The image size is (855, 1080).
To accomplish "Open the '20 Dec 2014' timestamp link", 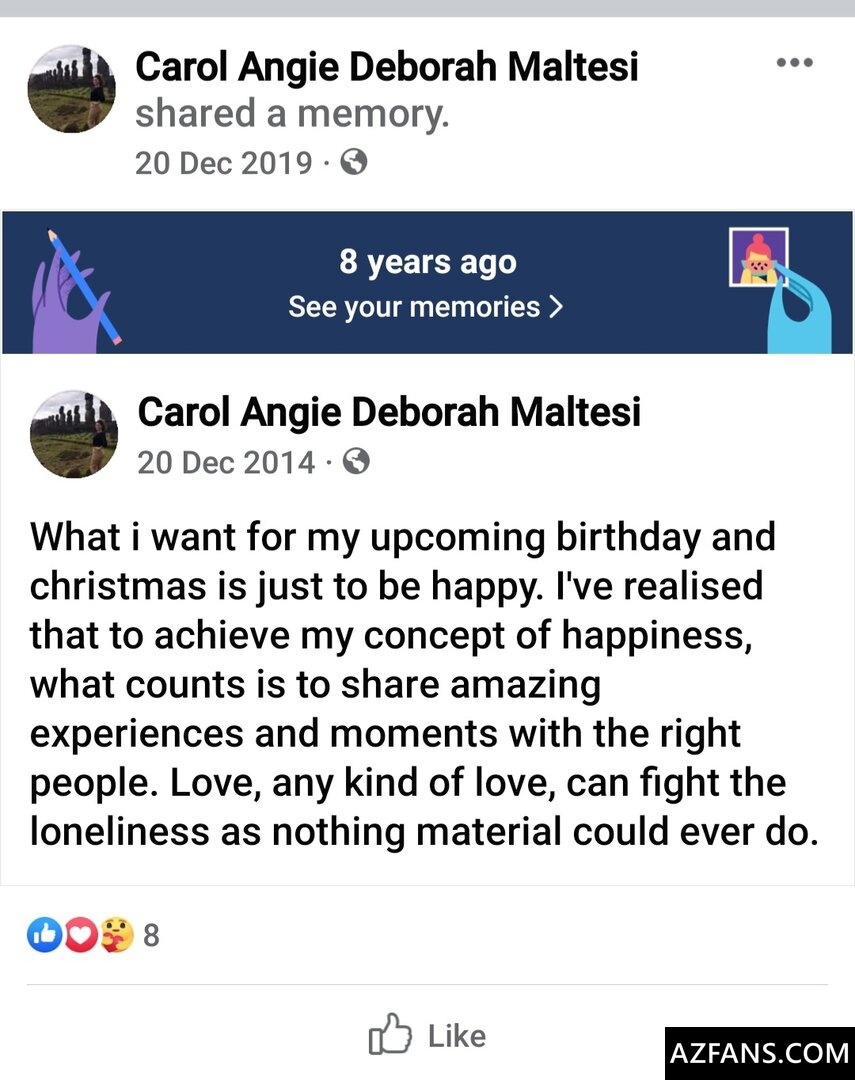I will (x=226, y=463).
